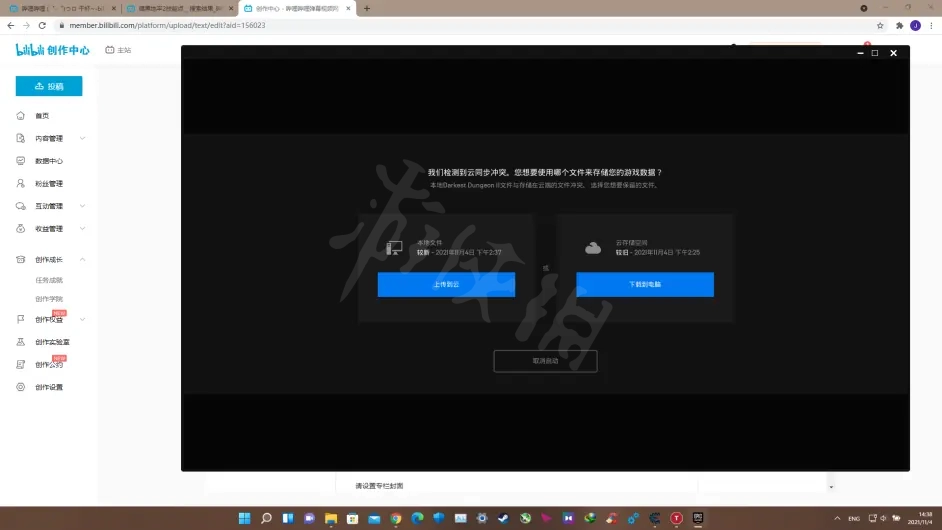Open Chrome from taskbar
This screenshot has height=530, width=942.
tap(396, 518)
